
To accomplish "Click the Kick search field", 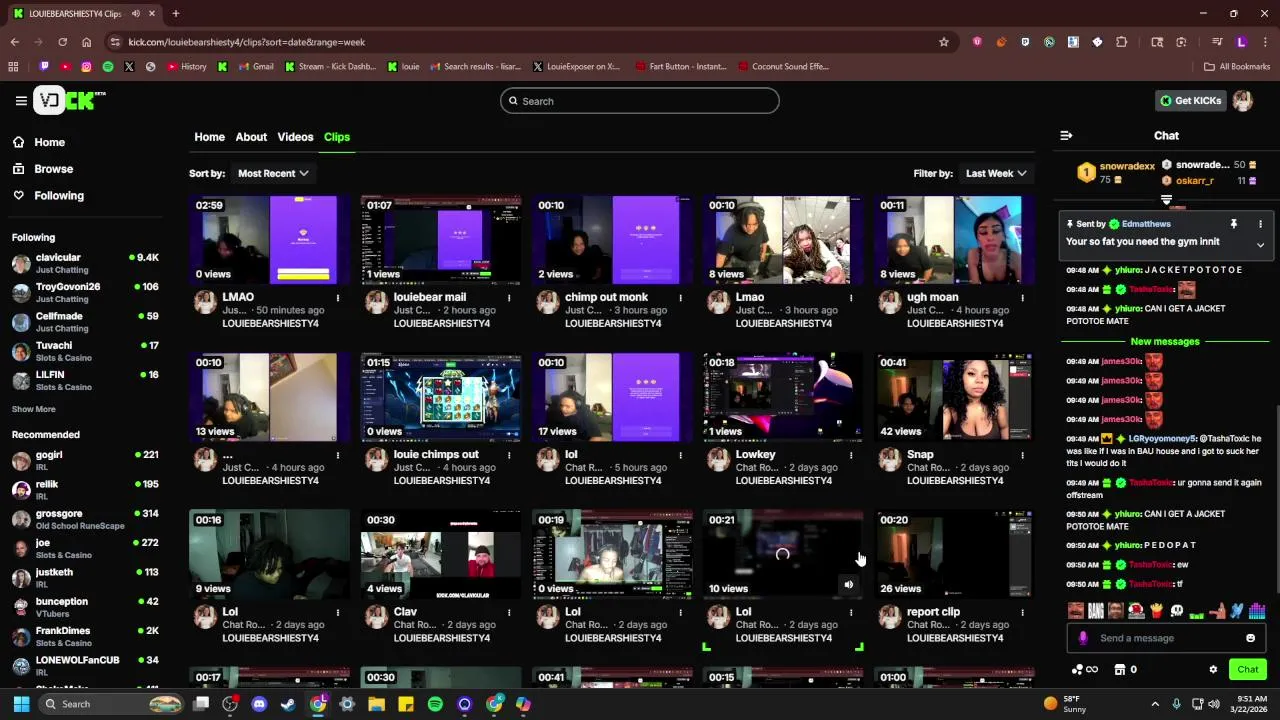I will click(640, 101).
